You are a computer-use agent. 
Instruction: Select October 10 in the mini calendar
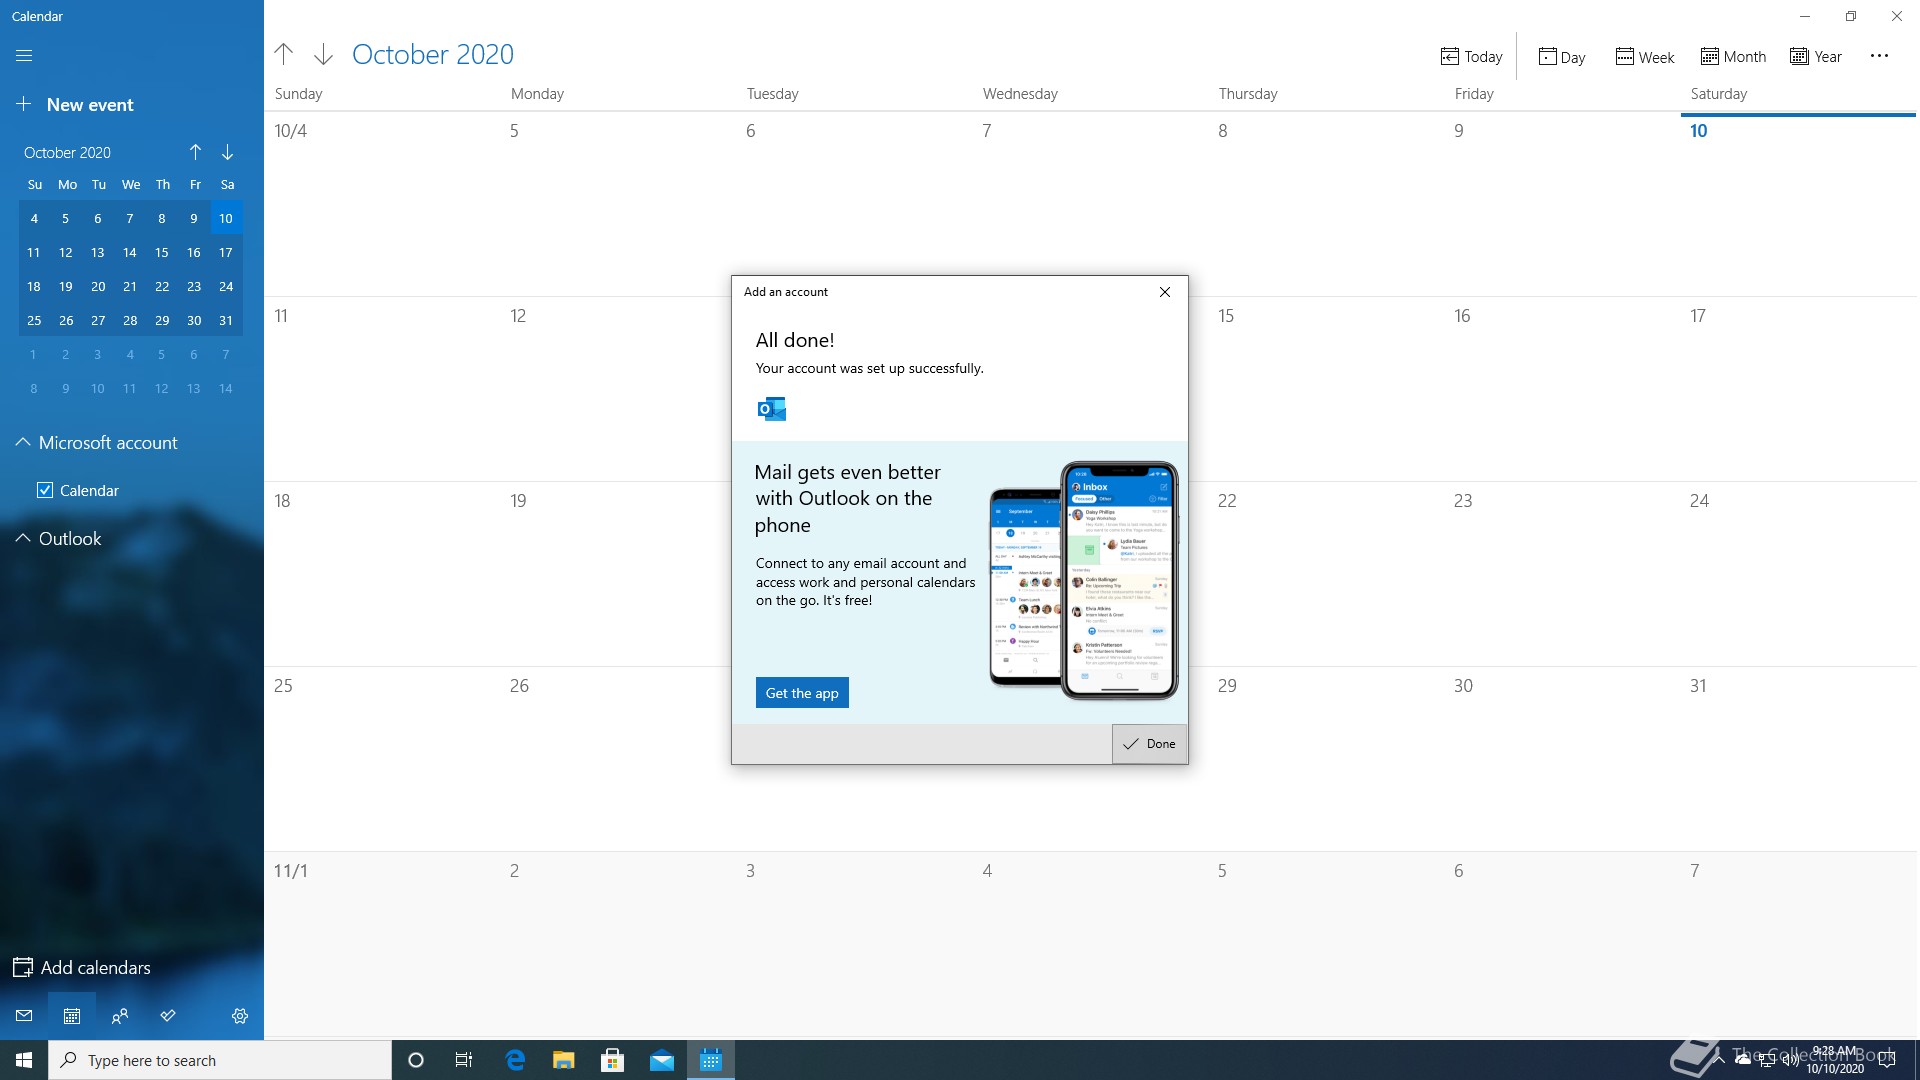[226, 218]
